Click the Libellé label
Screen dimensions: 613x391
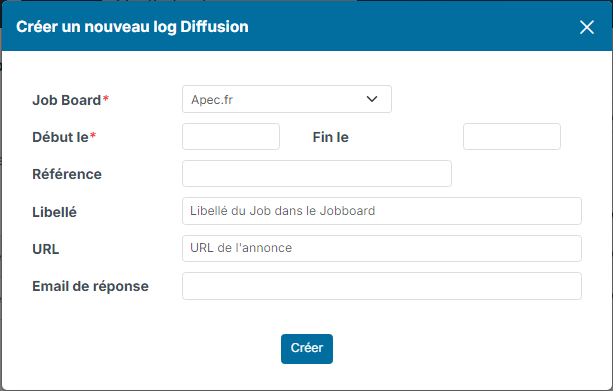(54, 212)
